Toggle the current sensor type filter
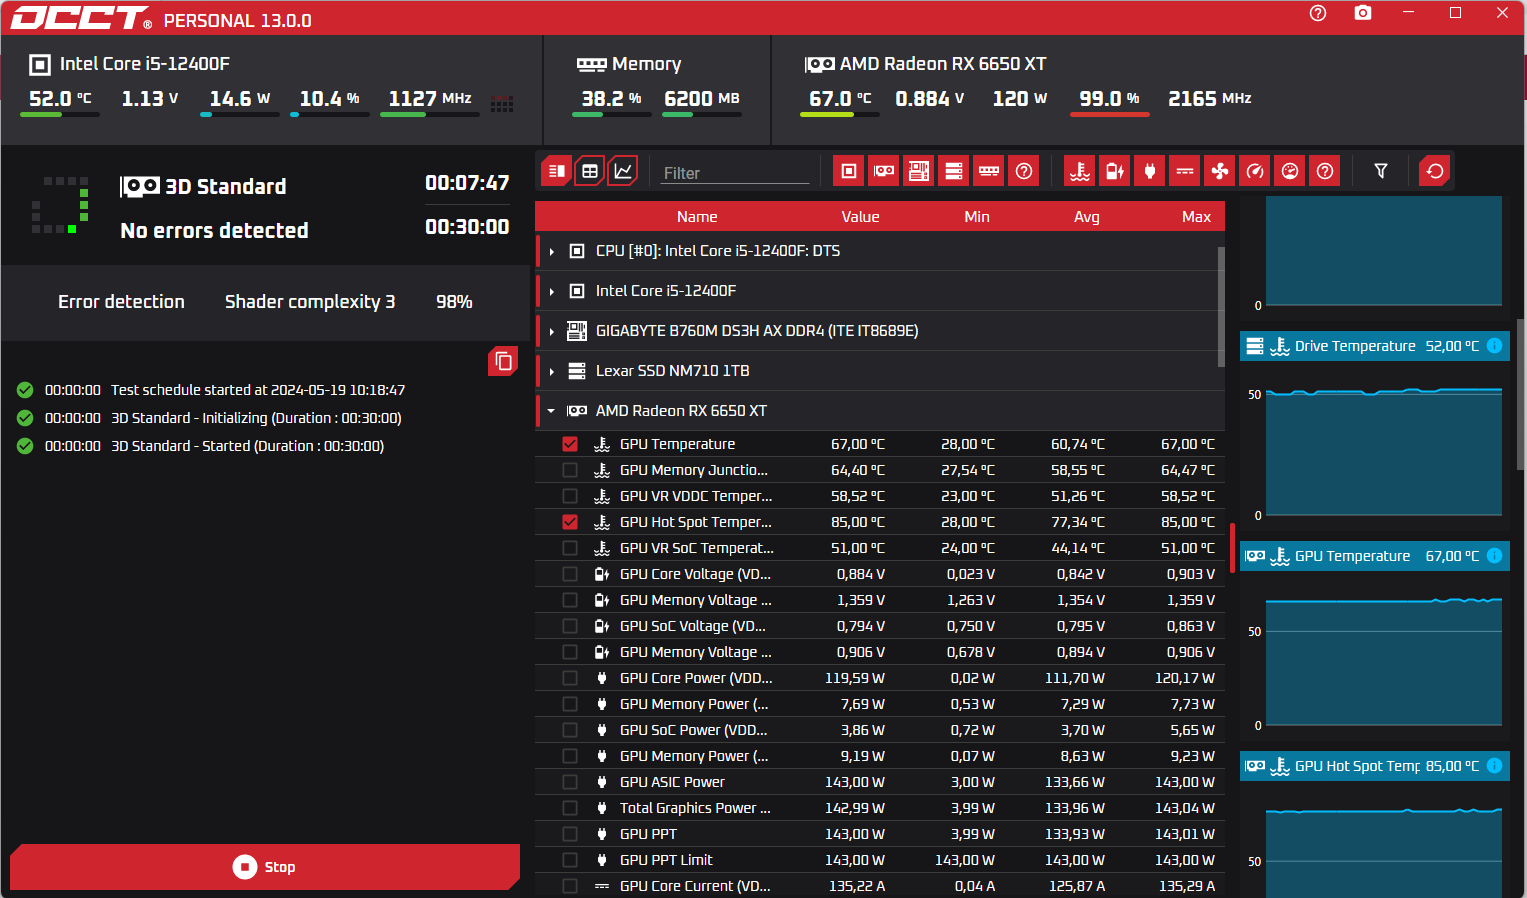Image resolution: width=1527 pixels, height=898 pixels. [1185, 171]
